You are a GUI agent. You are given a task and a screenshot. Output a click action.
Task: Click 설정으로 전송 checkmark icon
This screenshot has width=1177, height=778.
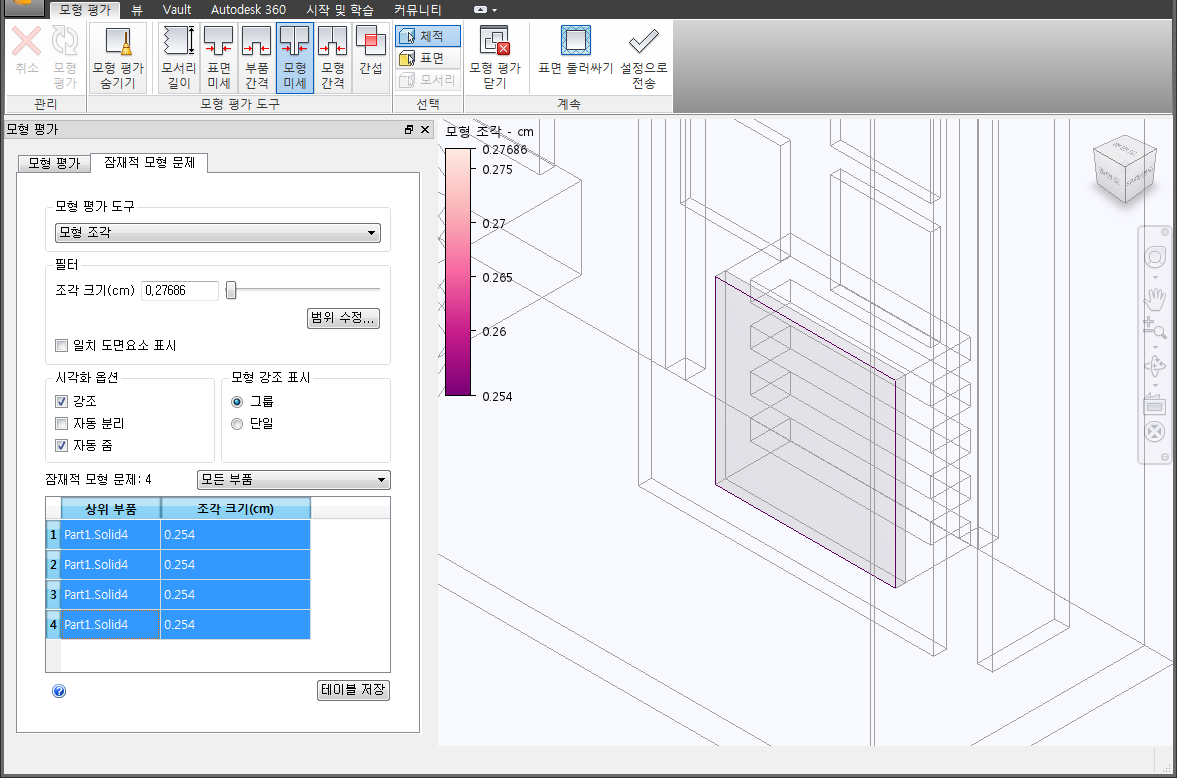[x=643, y=41]
